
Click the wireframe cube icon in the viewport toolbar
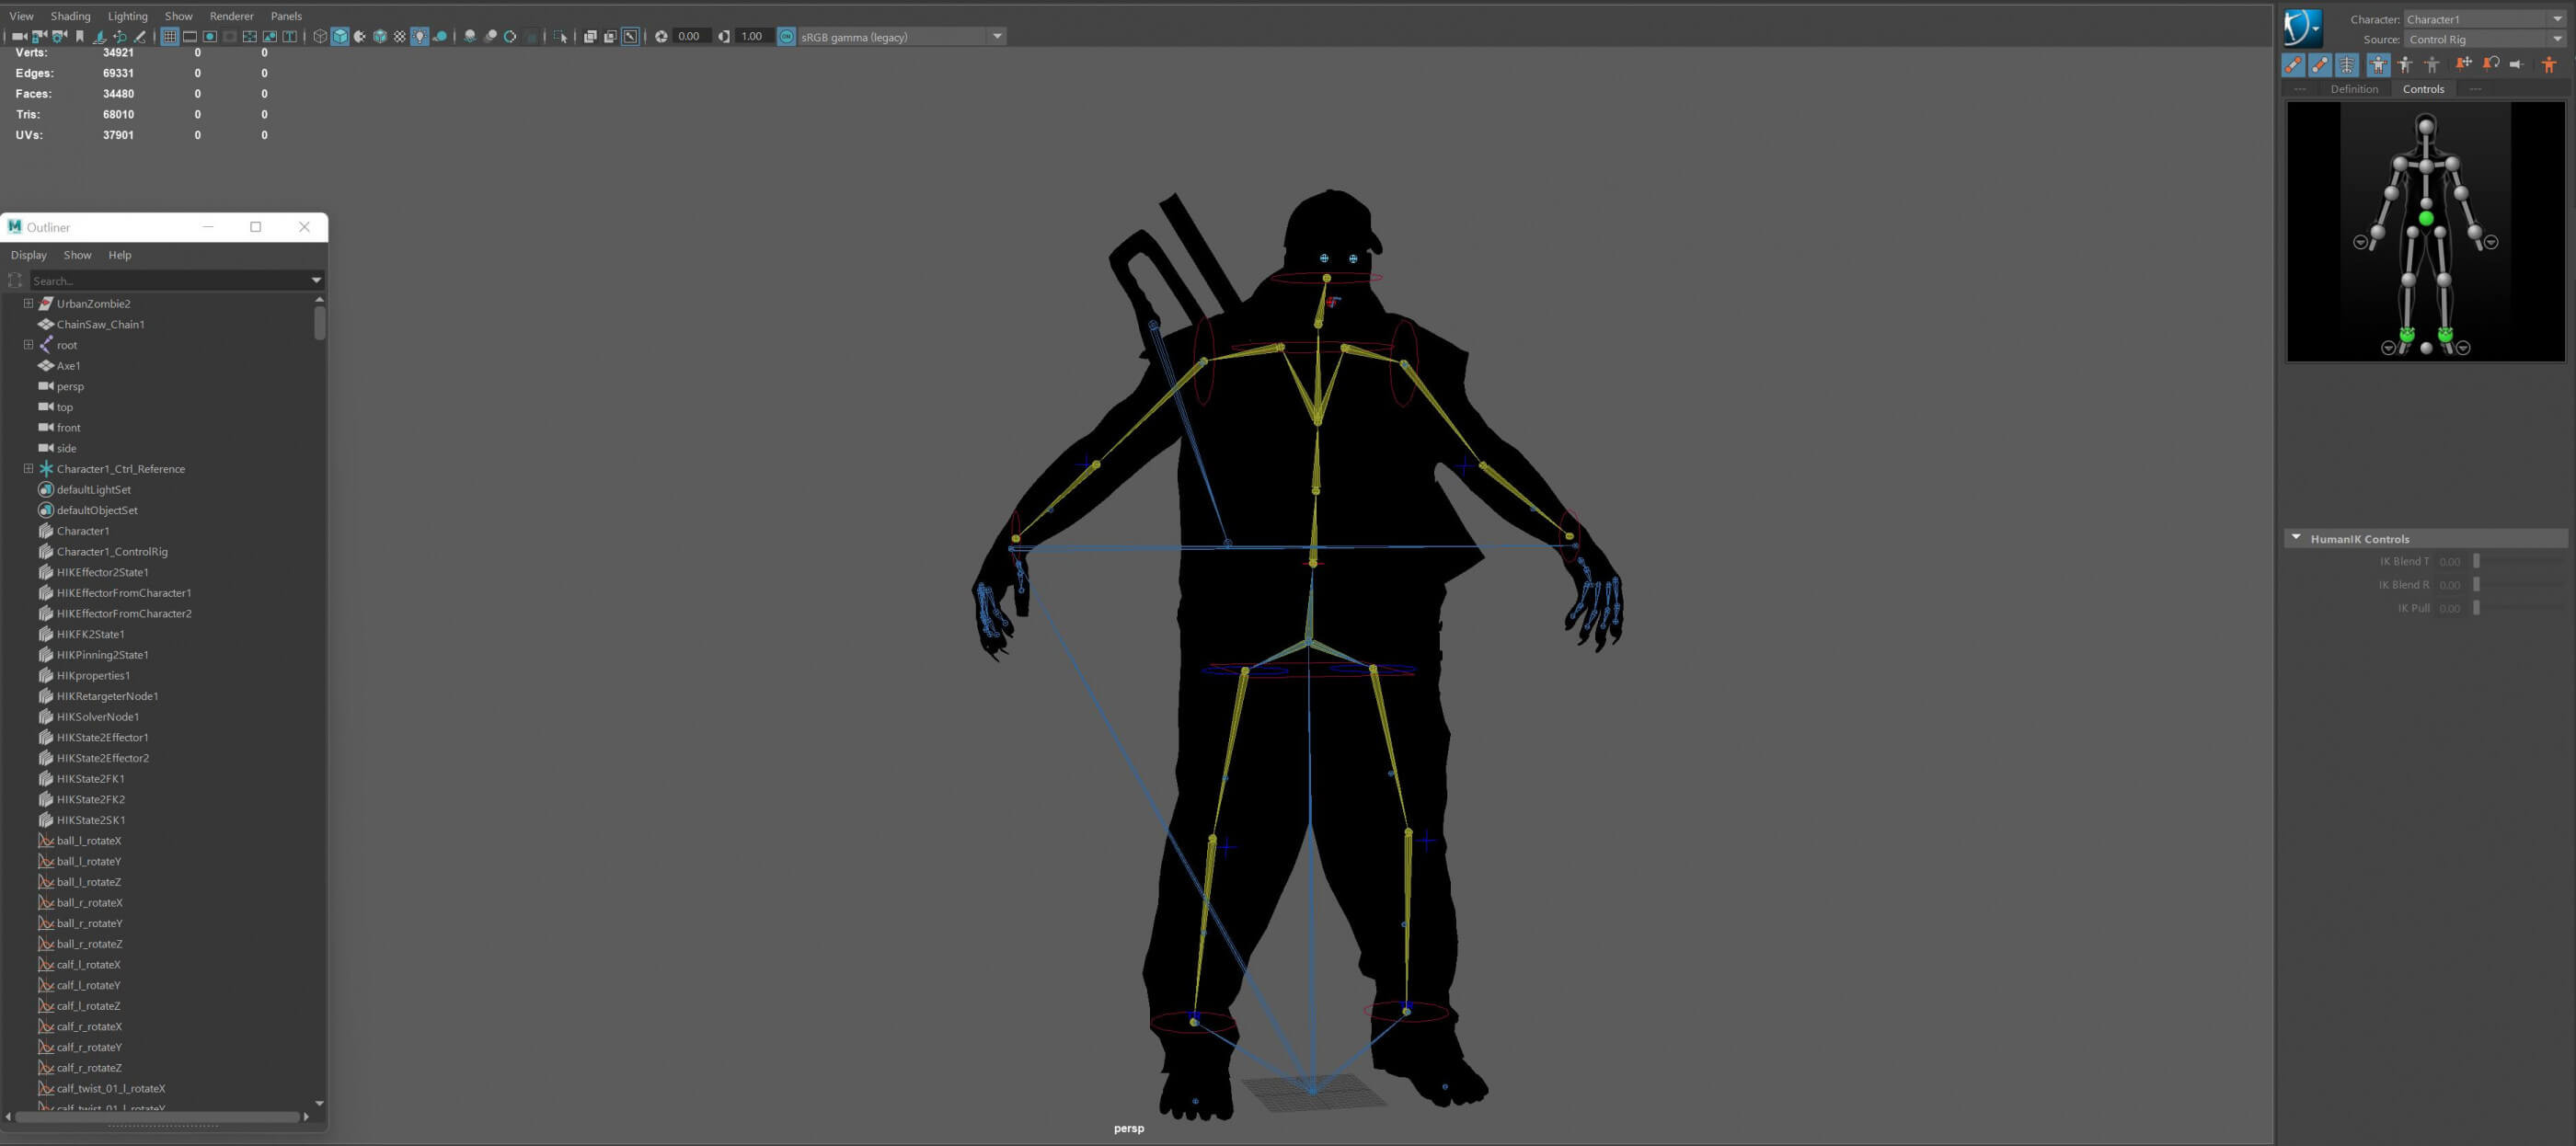320,37
